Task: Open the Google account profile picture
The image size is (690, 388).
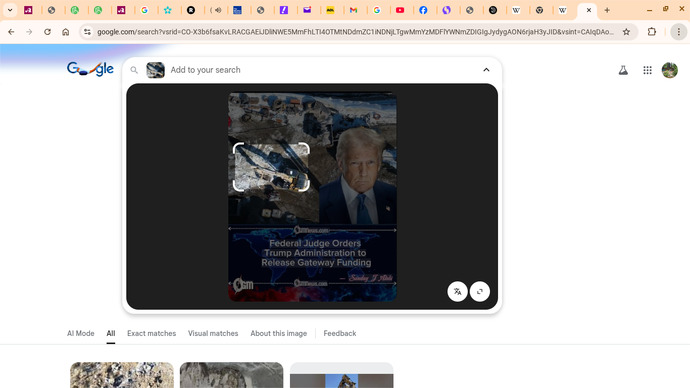Action: click(670, 70)
